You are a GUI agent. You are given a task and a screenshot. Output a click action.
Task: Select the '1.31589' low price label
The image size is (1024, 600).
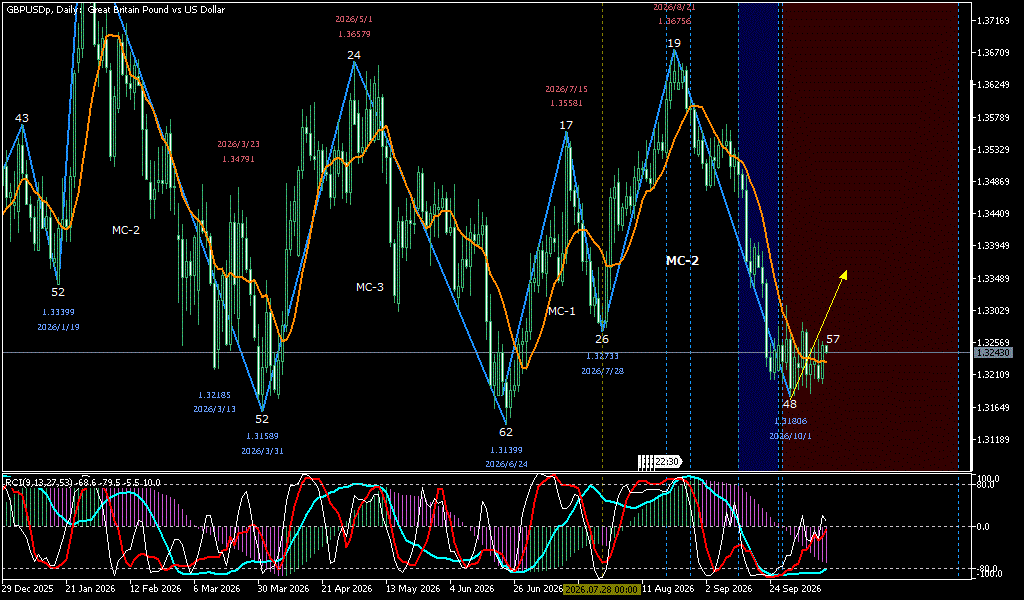click(x=262, y=436)
